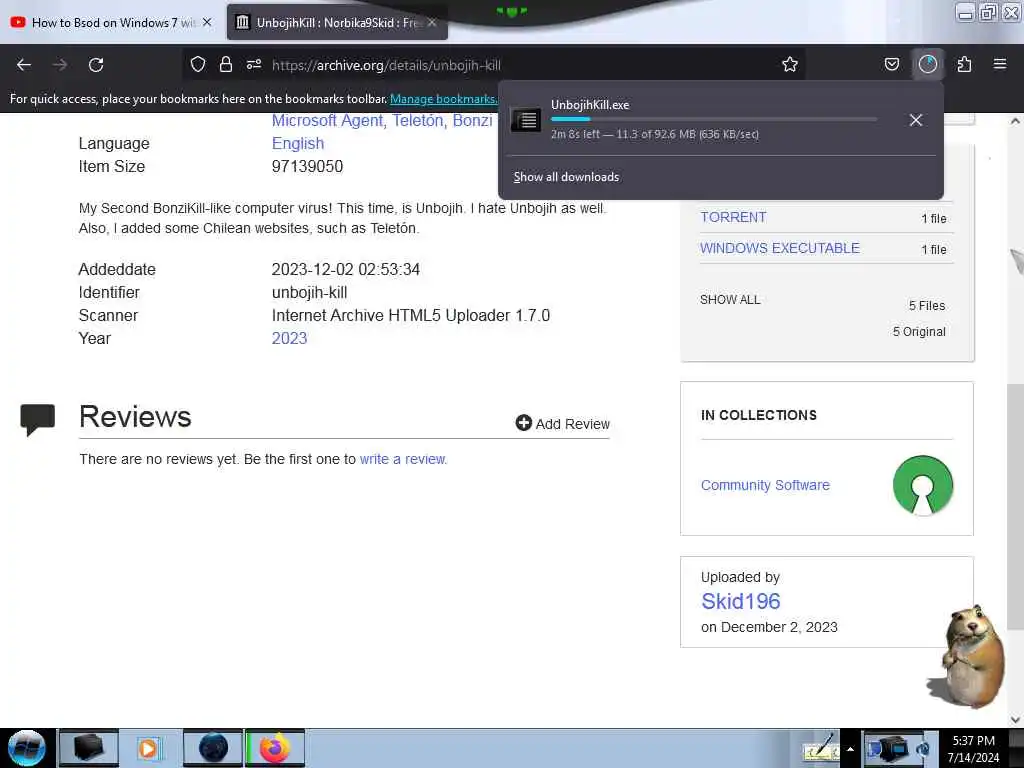Open Manage bookmarks link
The height and width of the screenshot is (768, 1024).
[x=443, y=99]
